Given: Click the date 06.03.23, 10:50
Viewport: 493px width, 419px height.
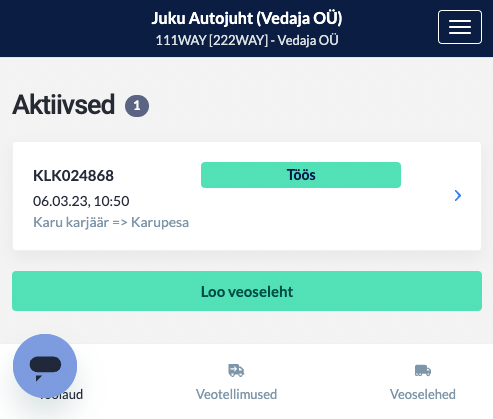Looking at the screenshot, I should [x=81, y=201].
